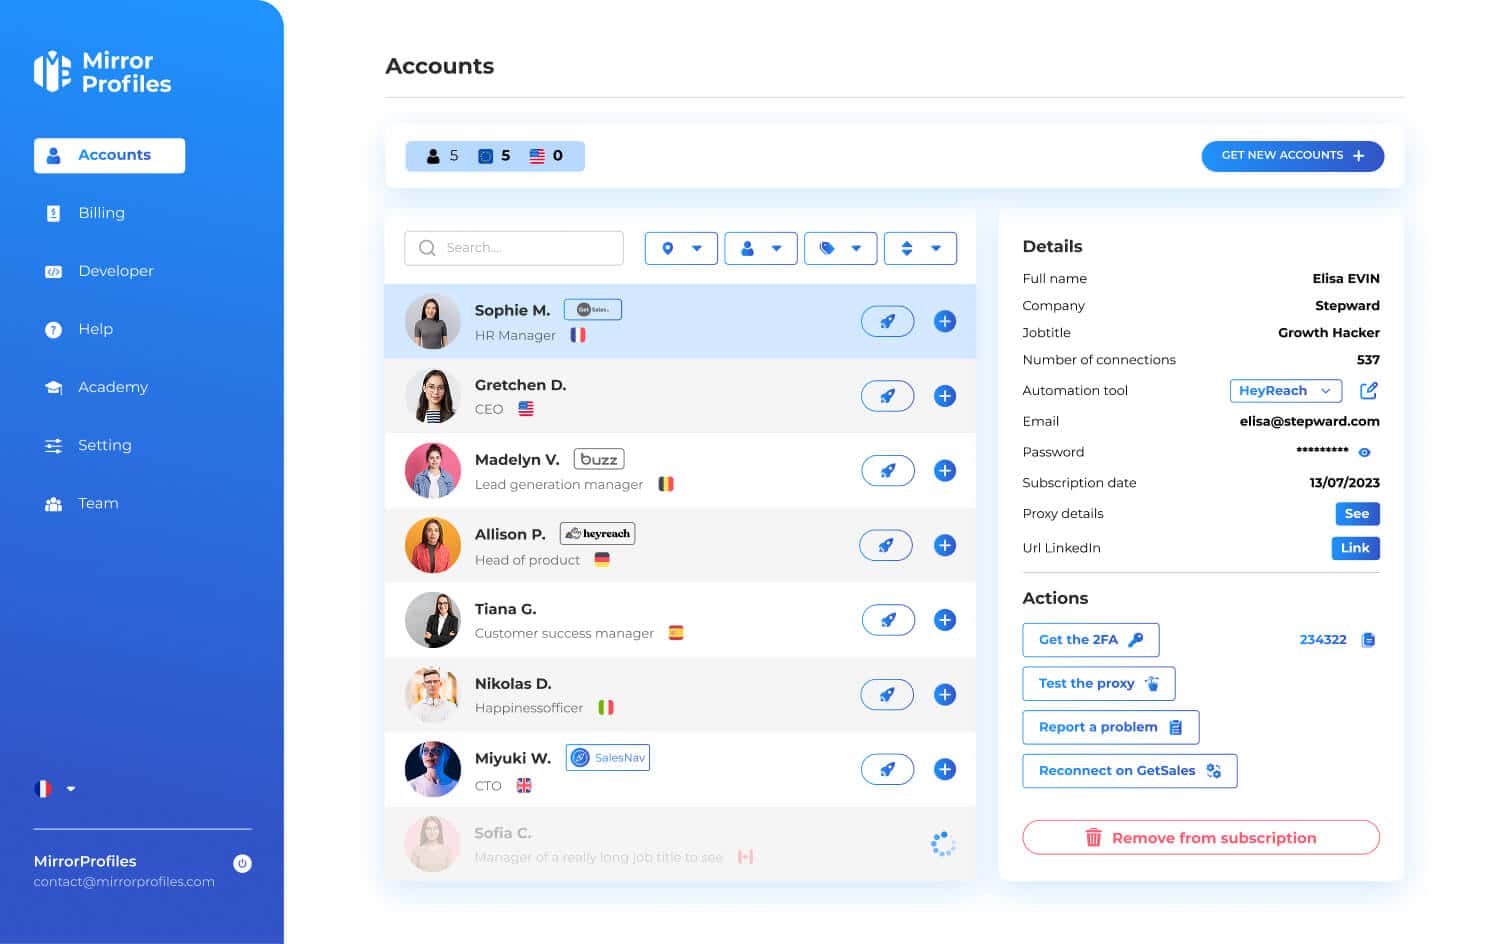Viewport: 1510px width, 944px height.
Task: Click the copy icon next to 2FA code 234322
Action: pyautogui.click(x=1369, y=639)
